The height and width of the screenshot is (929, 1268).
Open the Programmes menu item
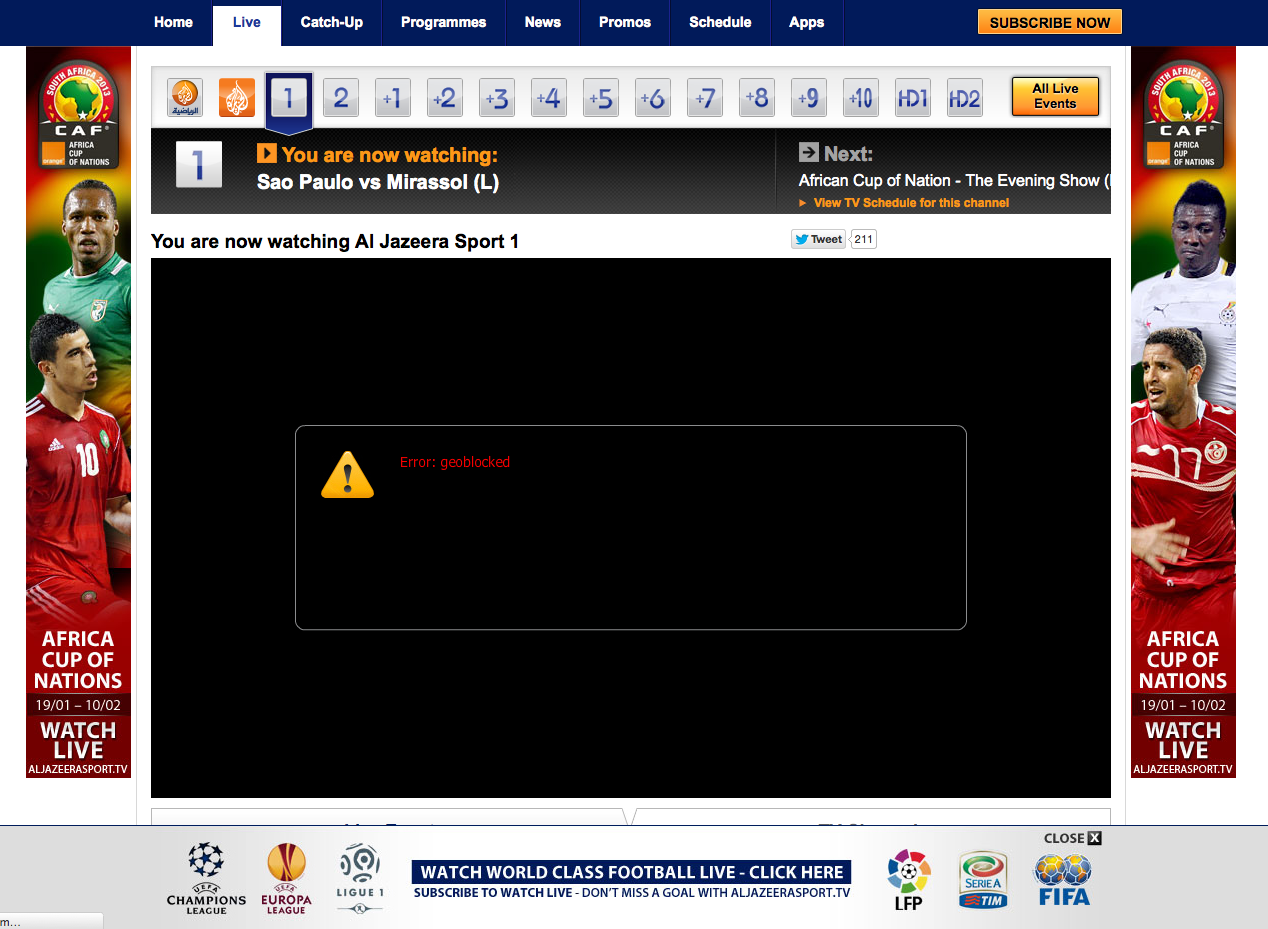[444, 23]
